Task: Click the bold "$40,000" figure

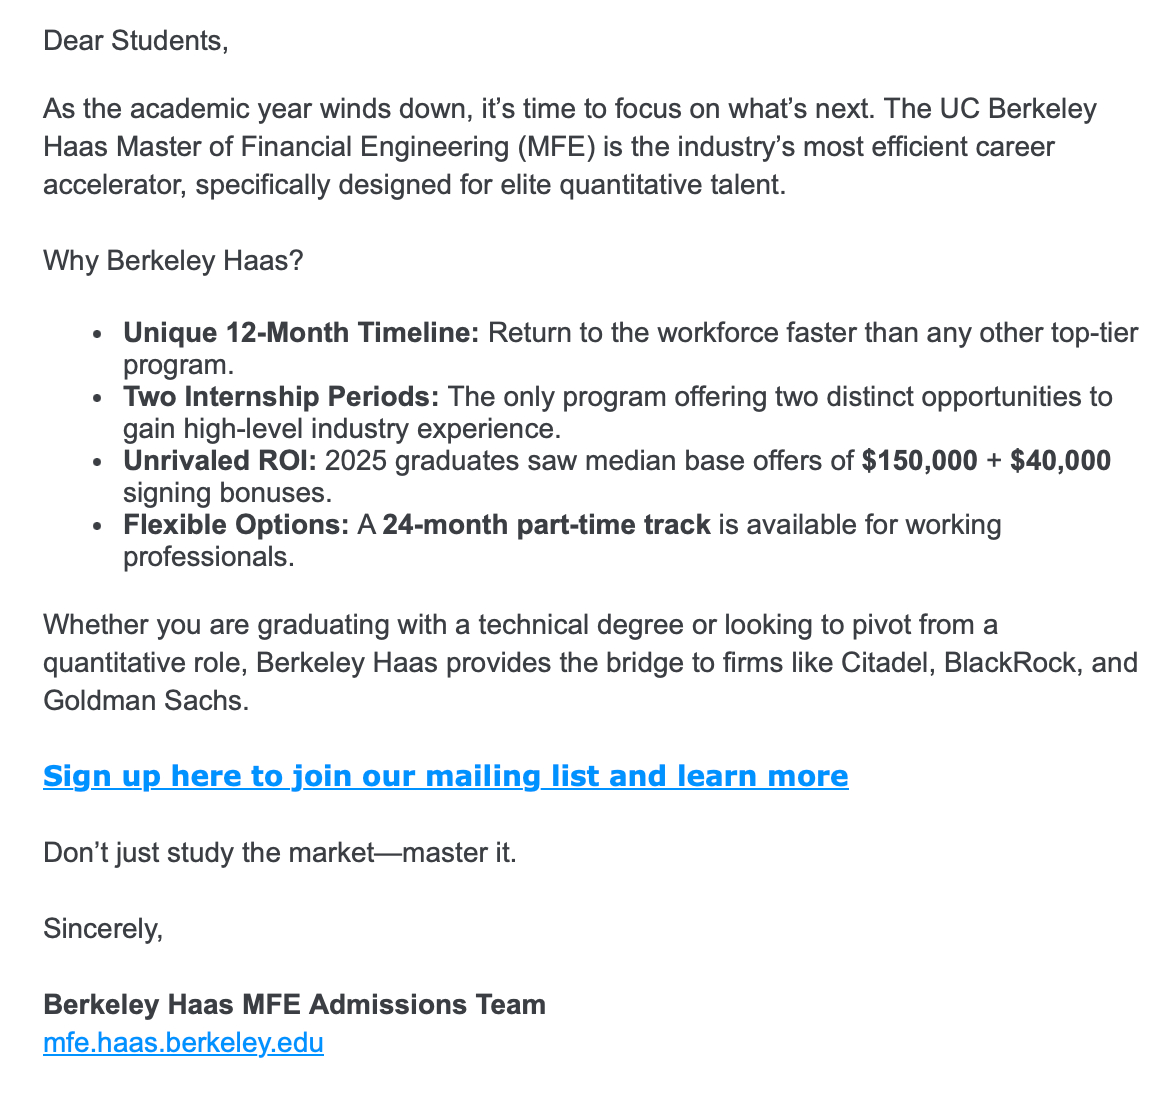Action: tap(1060, 461)
